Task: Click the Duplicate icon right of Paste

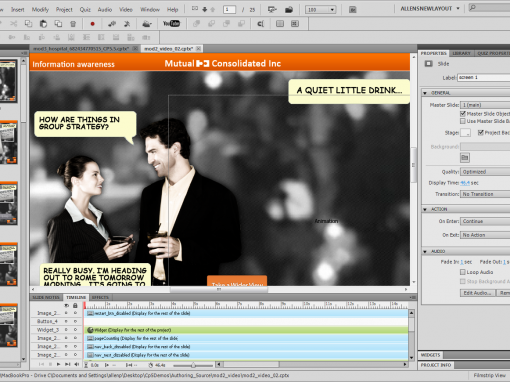Action: (x=58, y=24)
